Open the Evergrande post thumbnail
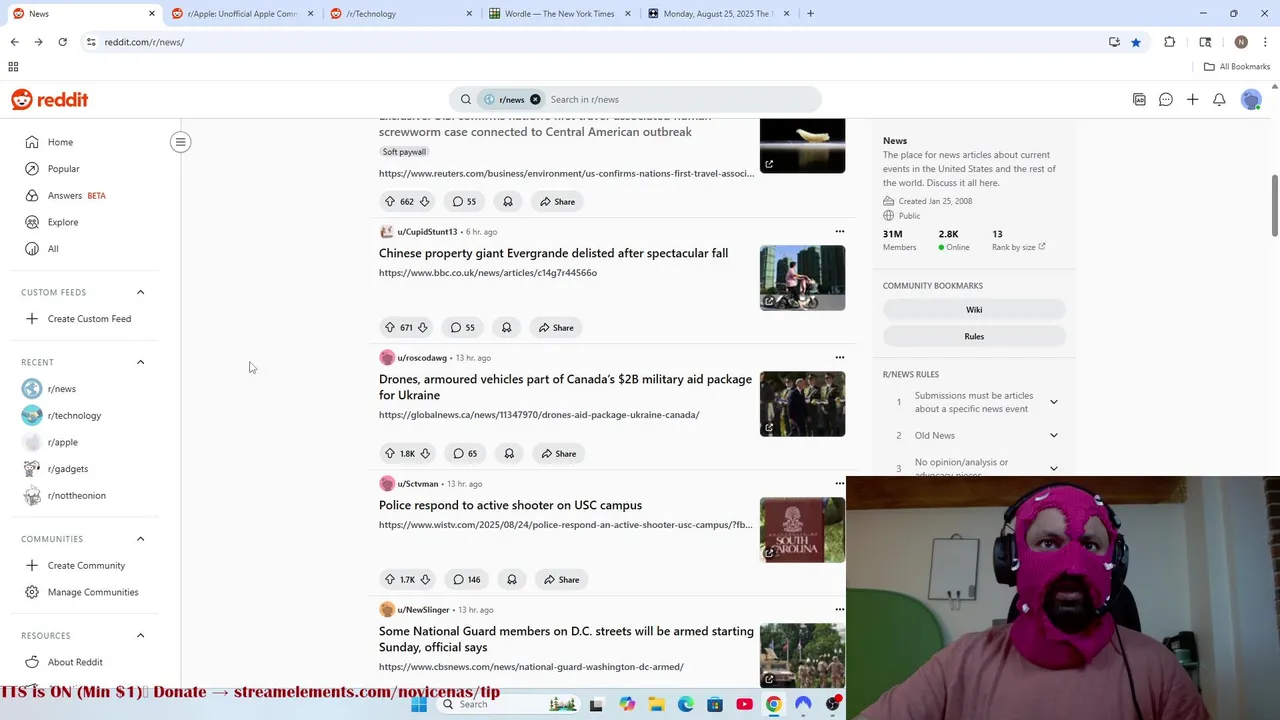This screenshot has width=1280, height=720. click(802, 278)
